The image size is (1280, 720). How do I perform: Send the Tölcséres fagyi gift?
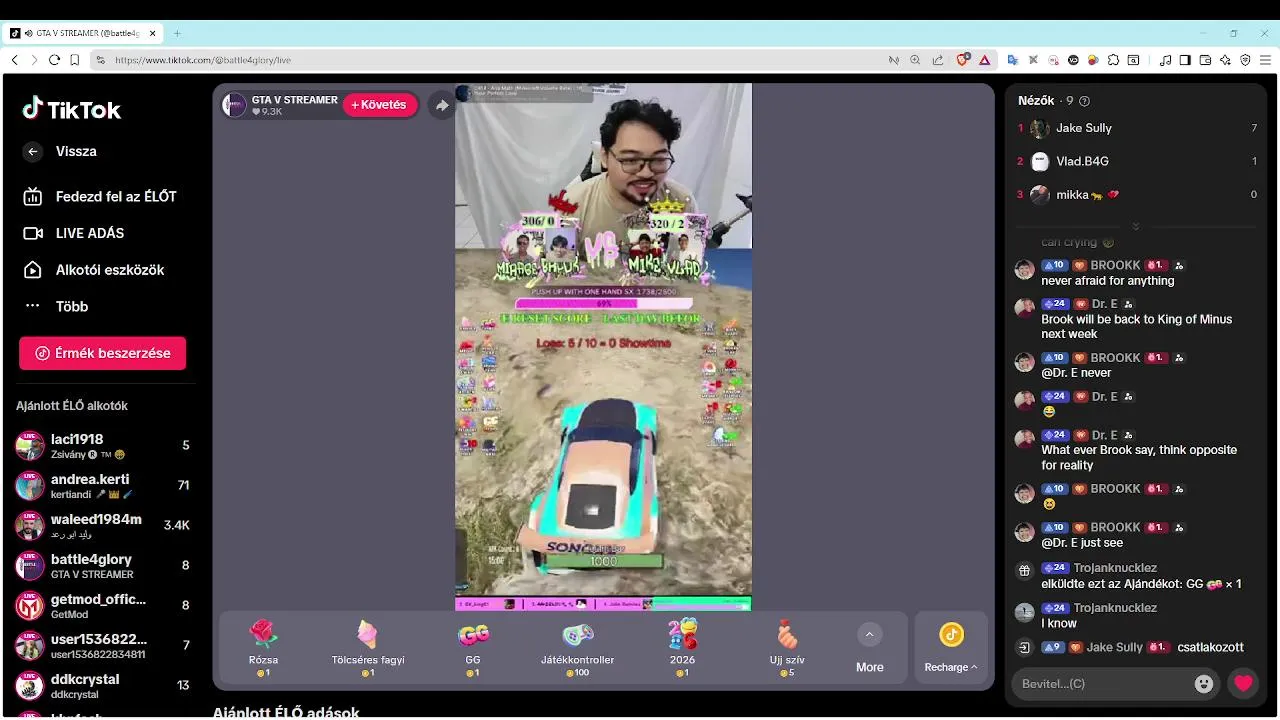(368, 647)
